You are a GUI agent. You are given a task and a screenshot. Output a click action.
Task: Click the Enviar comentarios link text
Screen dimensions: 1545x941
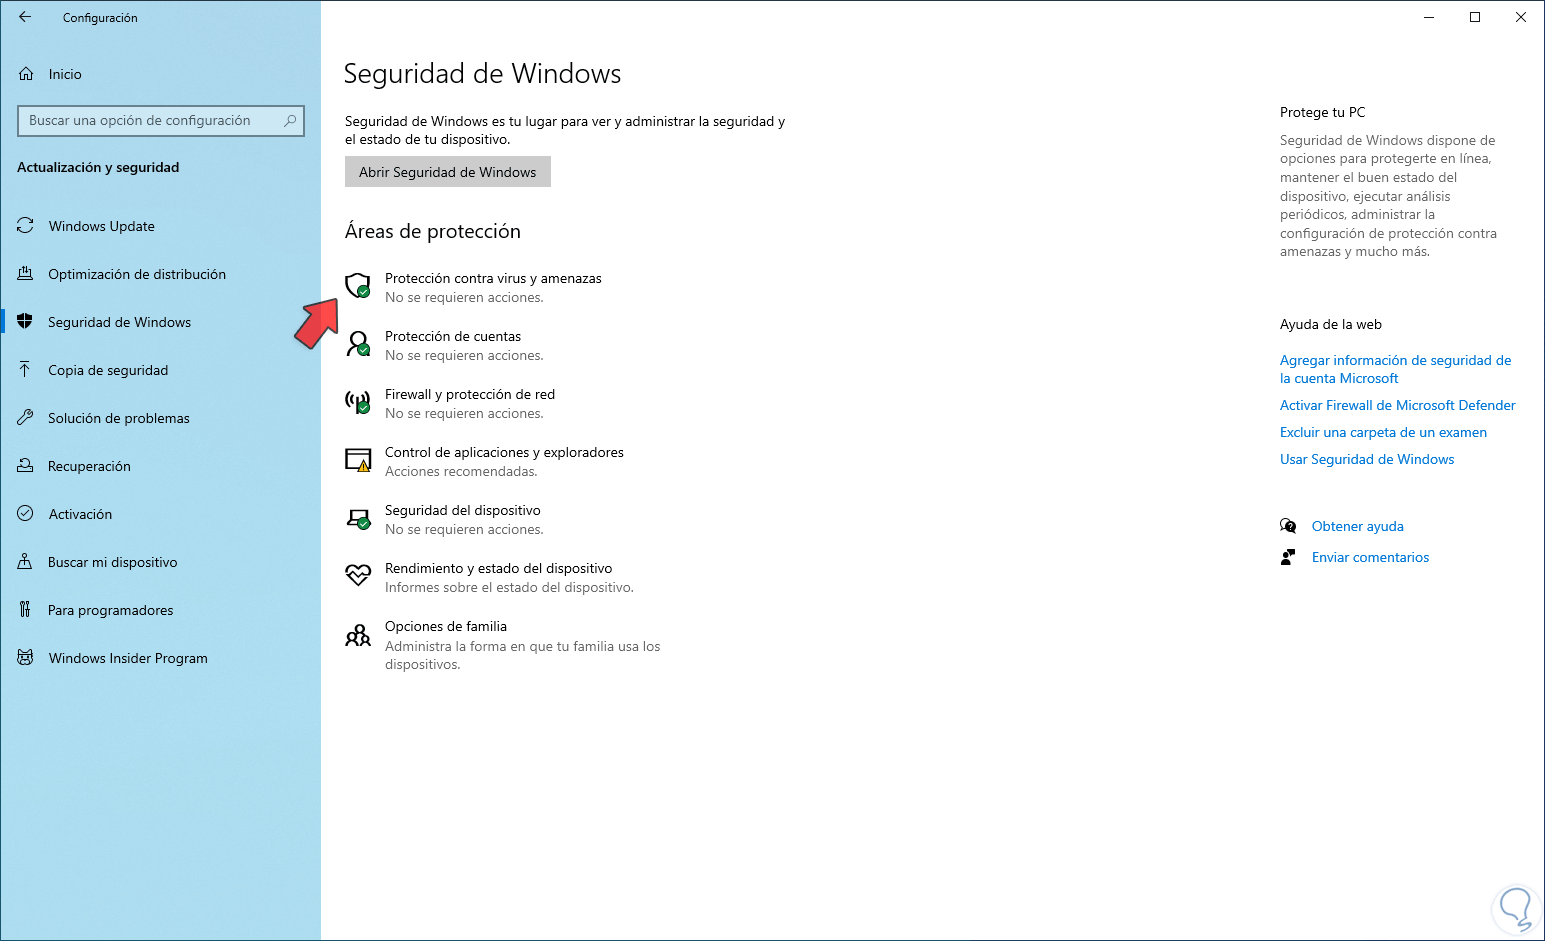coord(1370,557)
